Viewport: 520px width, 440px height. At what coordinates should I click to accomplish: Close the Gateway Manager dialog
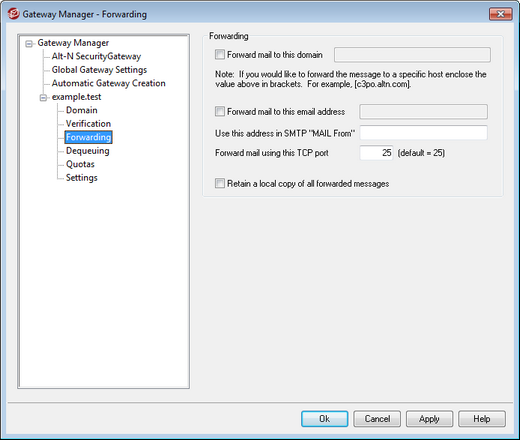[x=500, y=14]
